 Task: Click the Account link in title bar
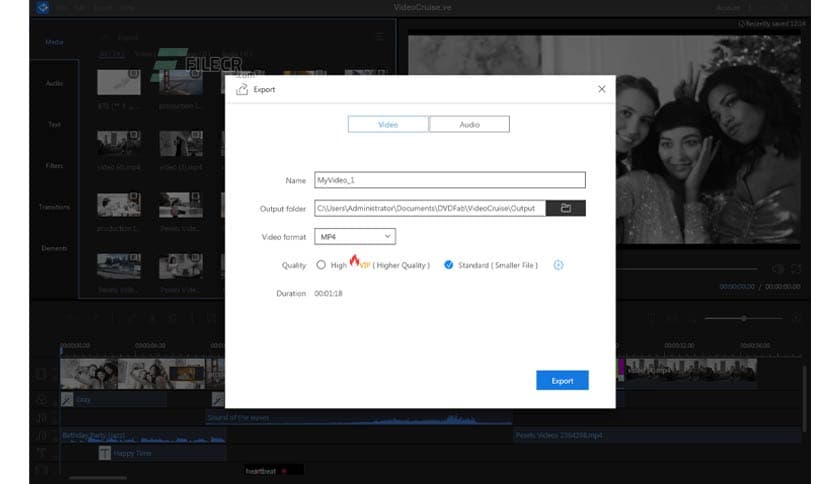pyautogui.click(x=728, y=8)
